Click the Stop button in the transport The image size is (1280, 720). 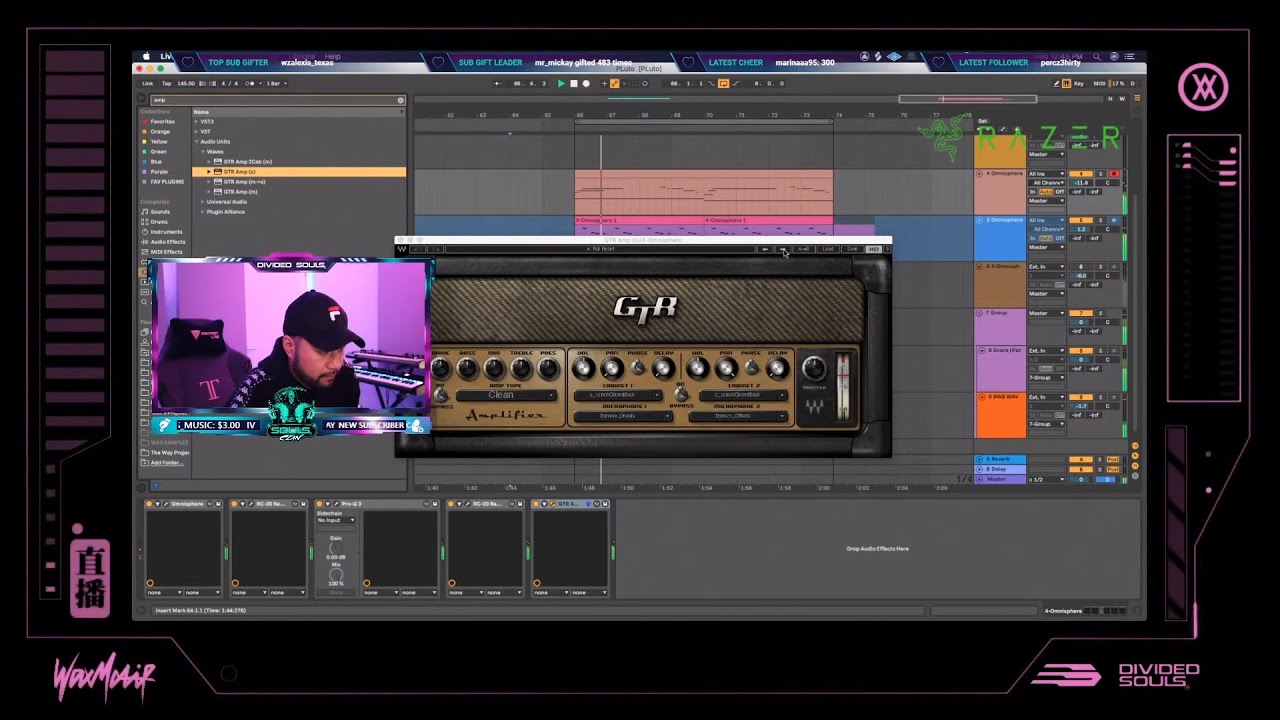[573, 83]
